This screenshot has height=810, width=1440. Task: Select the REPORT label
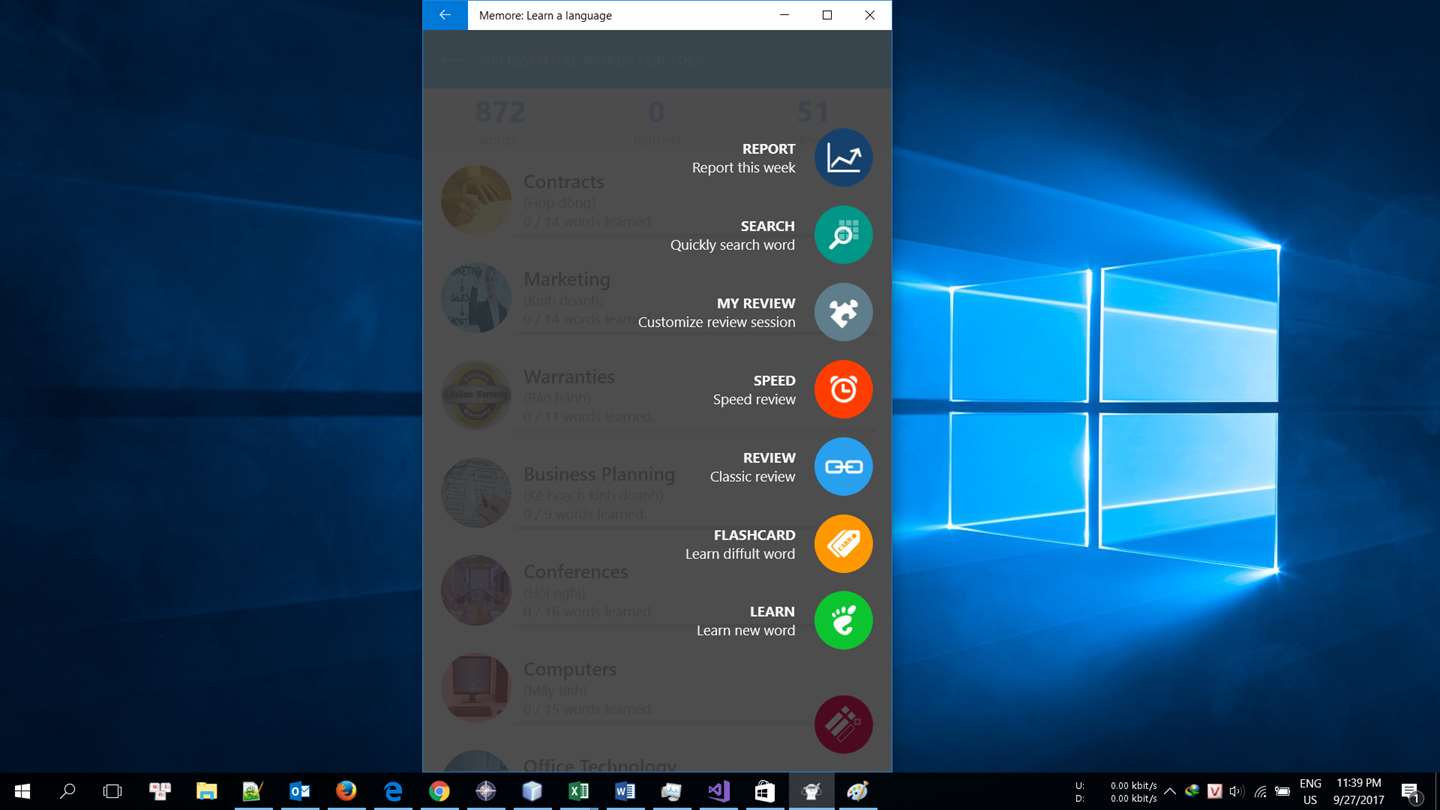click(x=769, y=149)
